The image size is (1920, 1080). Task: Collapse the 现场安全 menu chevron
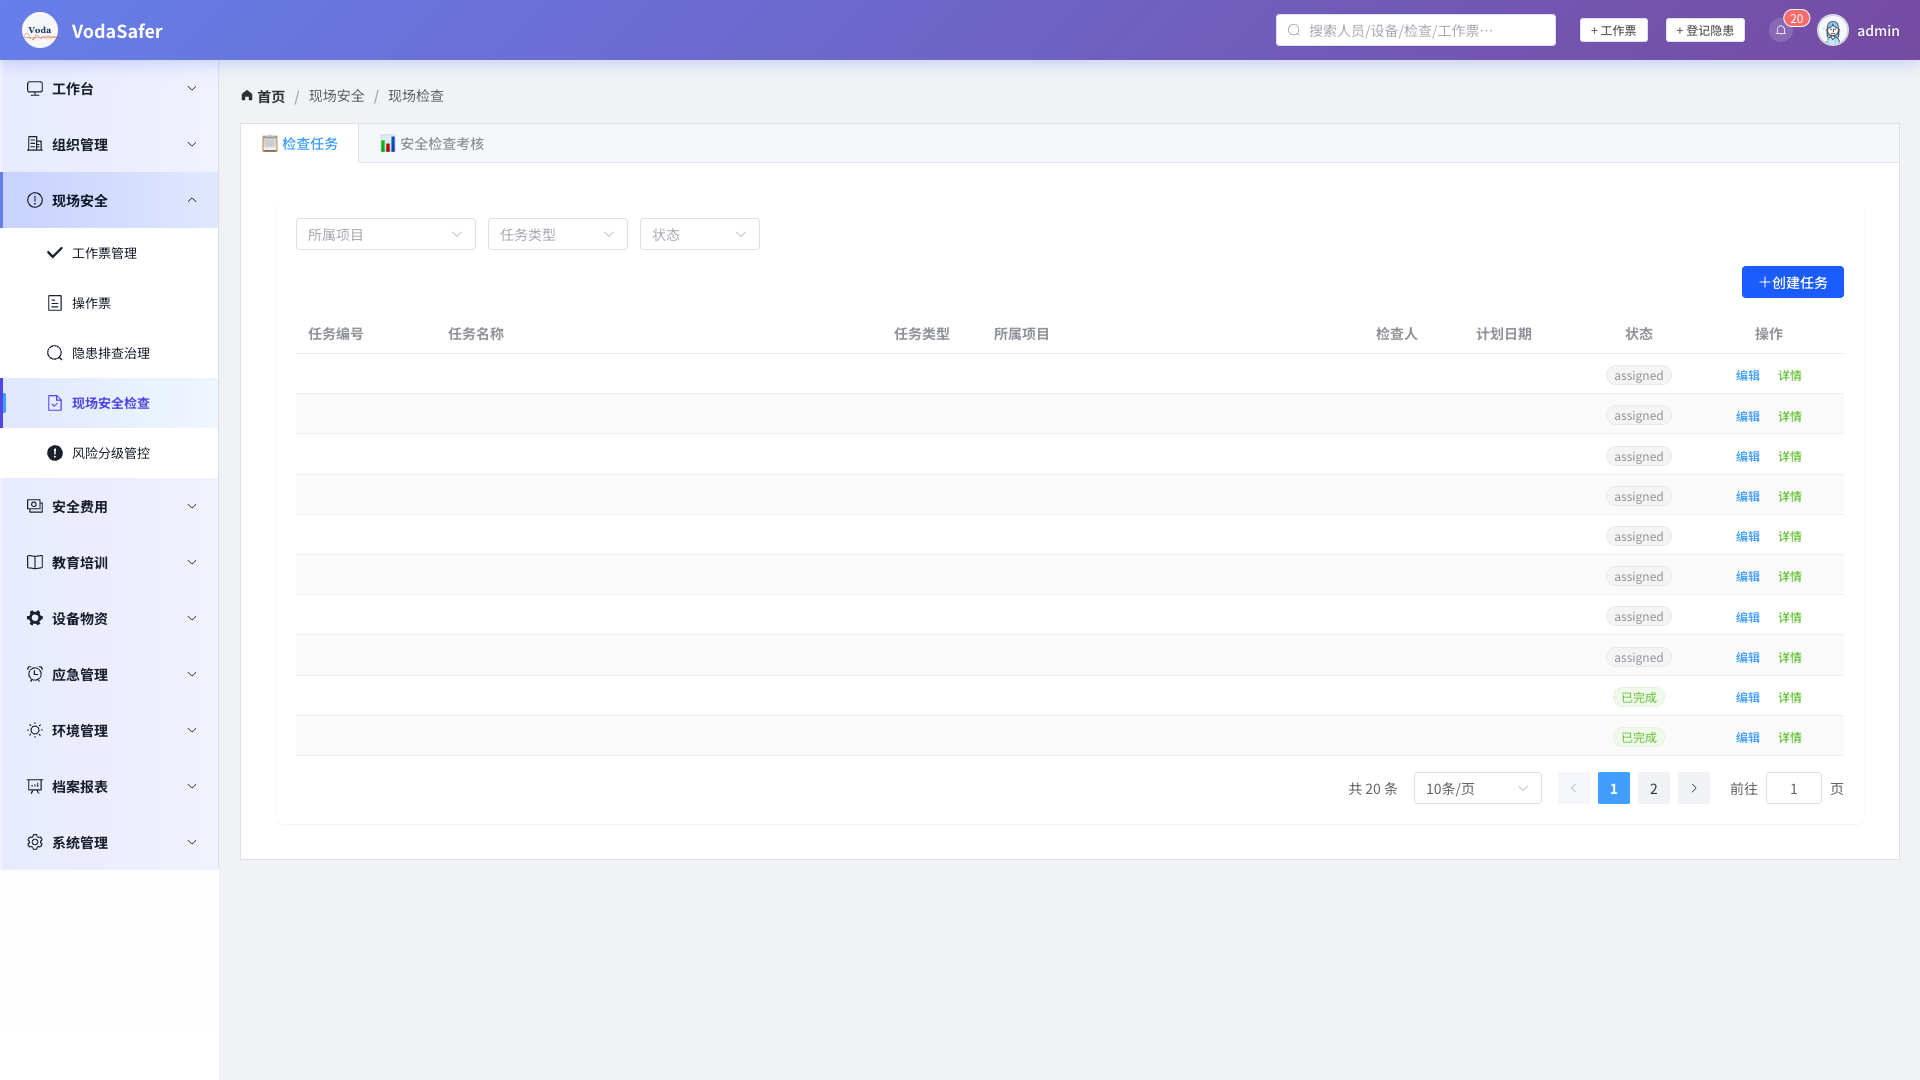[192, 200]
